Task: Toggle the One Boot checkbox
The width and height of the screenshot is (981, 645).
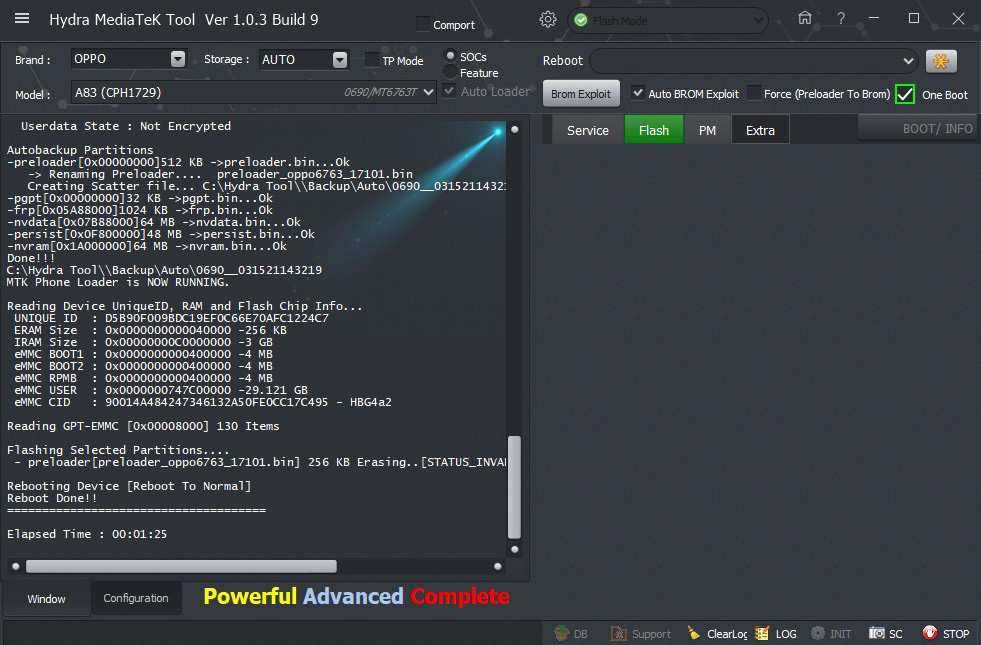Action: pyautogui.click(x=905, y=94)
